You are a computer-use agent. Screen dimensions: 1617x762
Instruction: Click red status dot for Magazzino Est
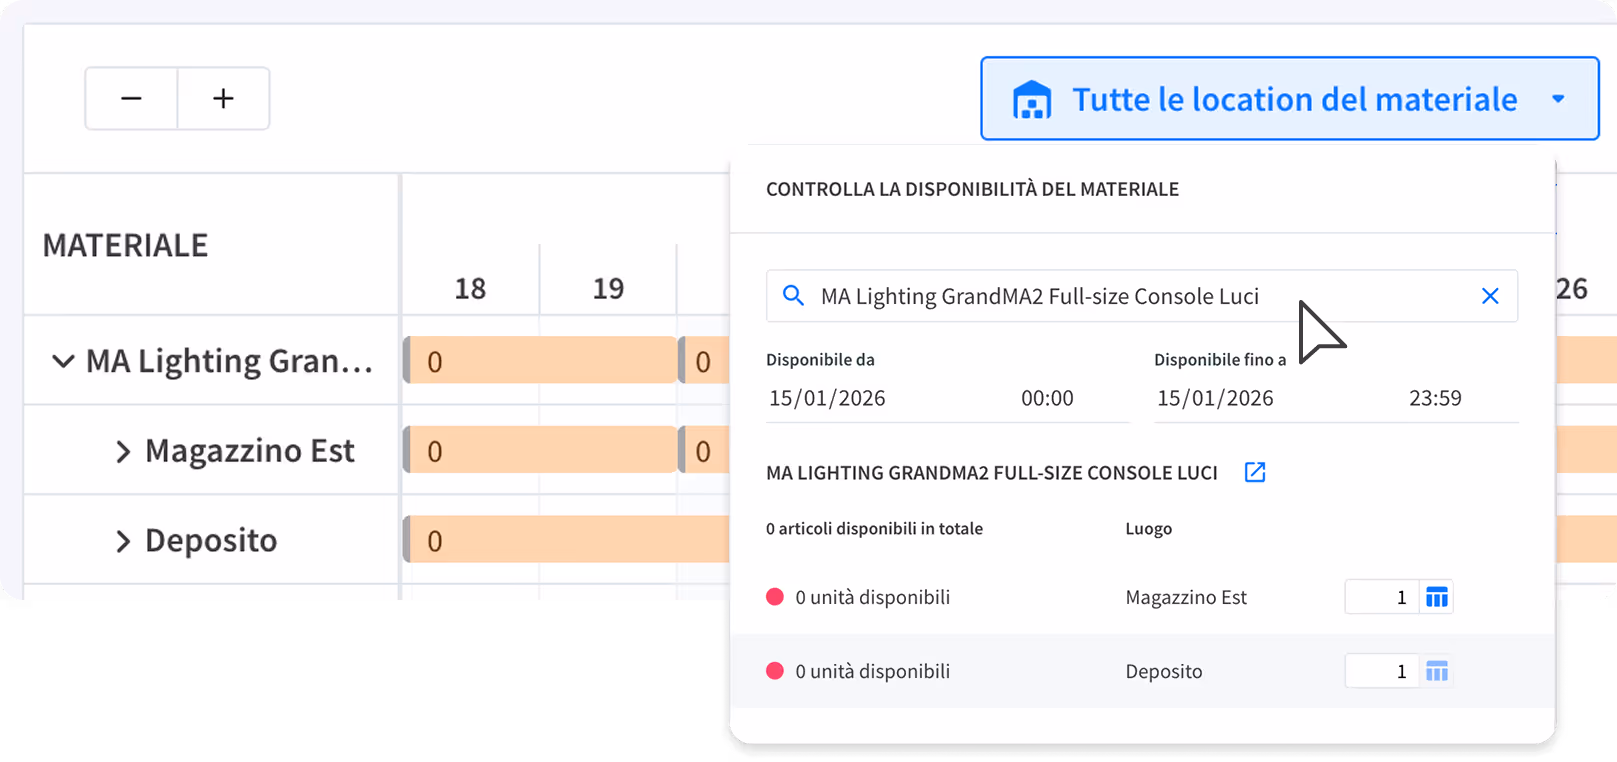(x=775, y=597)
